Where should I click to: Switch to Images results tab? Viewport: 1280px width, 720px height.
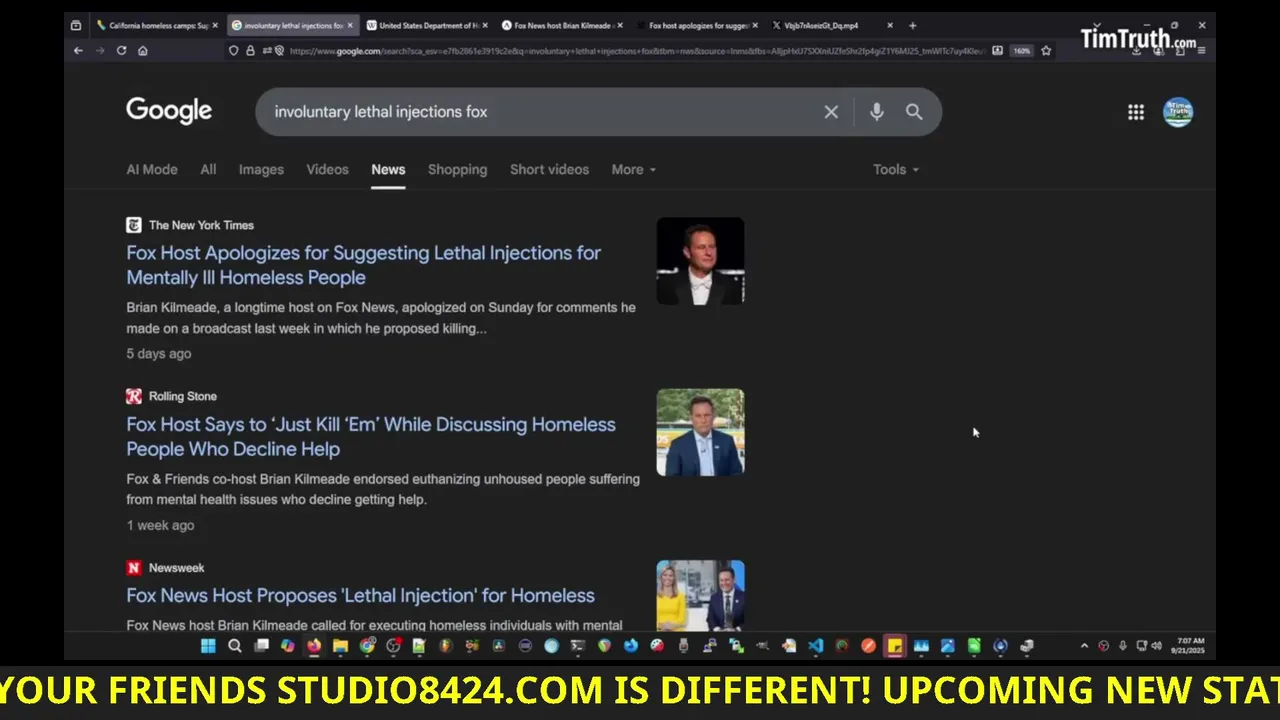pyautogui.click(x=261, y=169)
